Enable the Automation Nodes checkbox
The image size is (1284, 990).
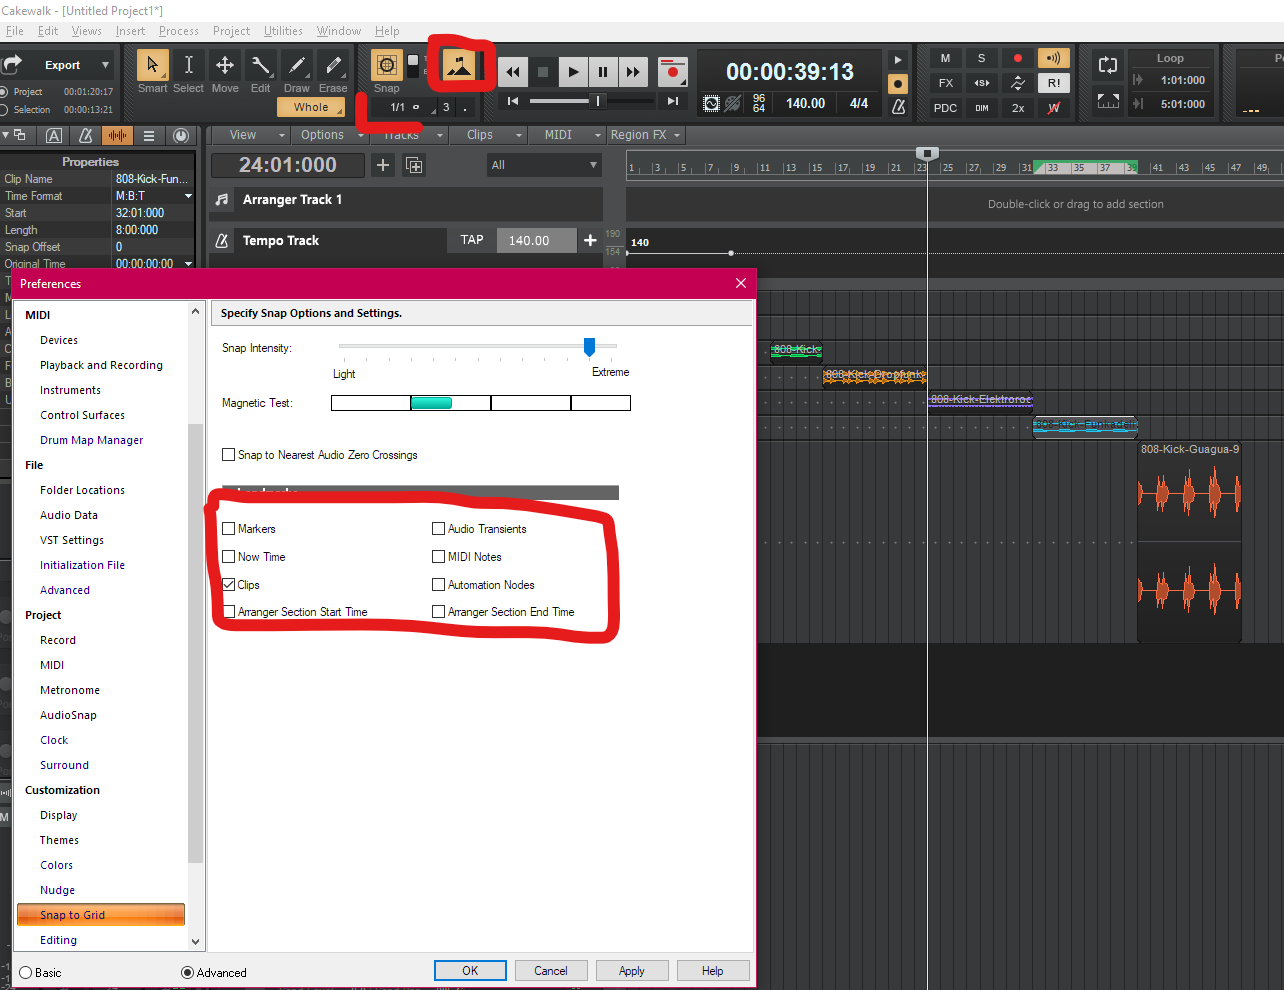tap(438, 584)
